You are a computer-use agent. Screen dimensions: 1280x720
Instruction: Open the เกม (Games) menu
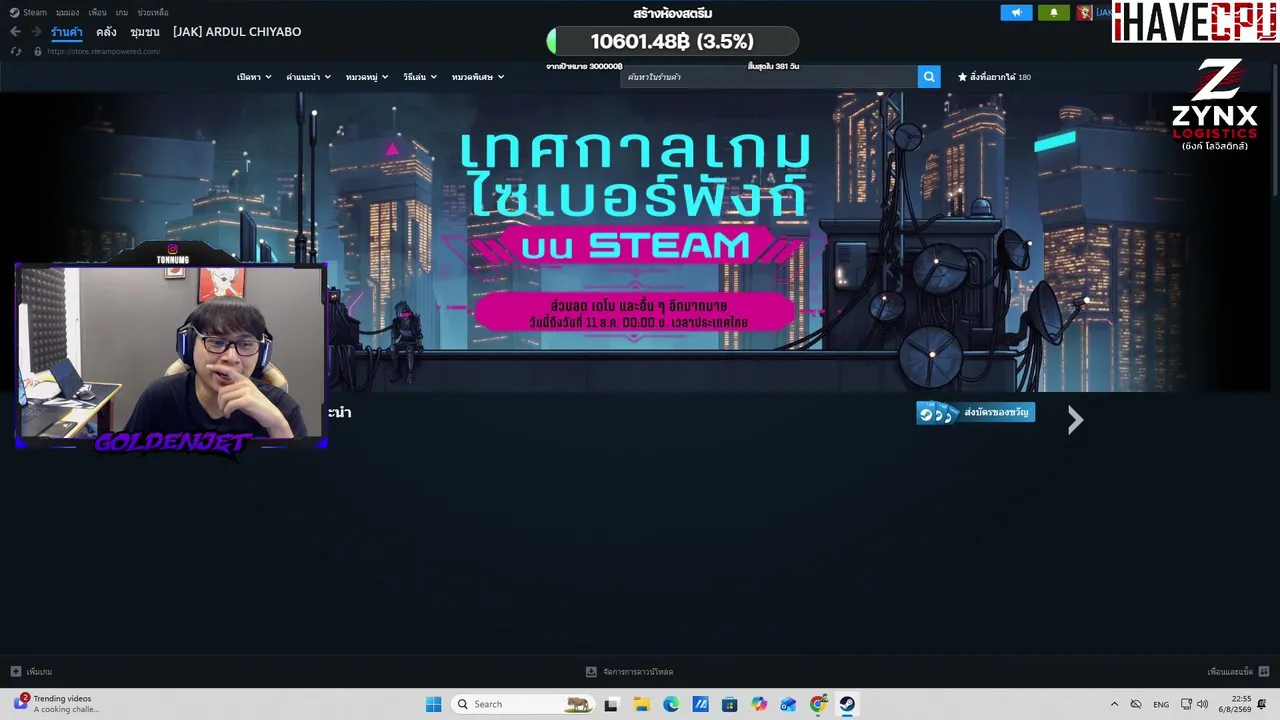click(x=122, y=13)
